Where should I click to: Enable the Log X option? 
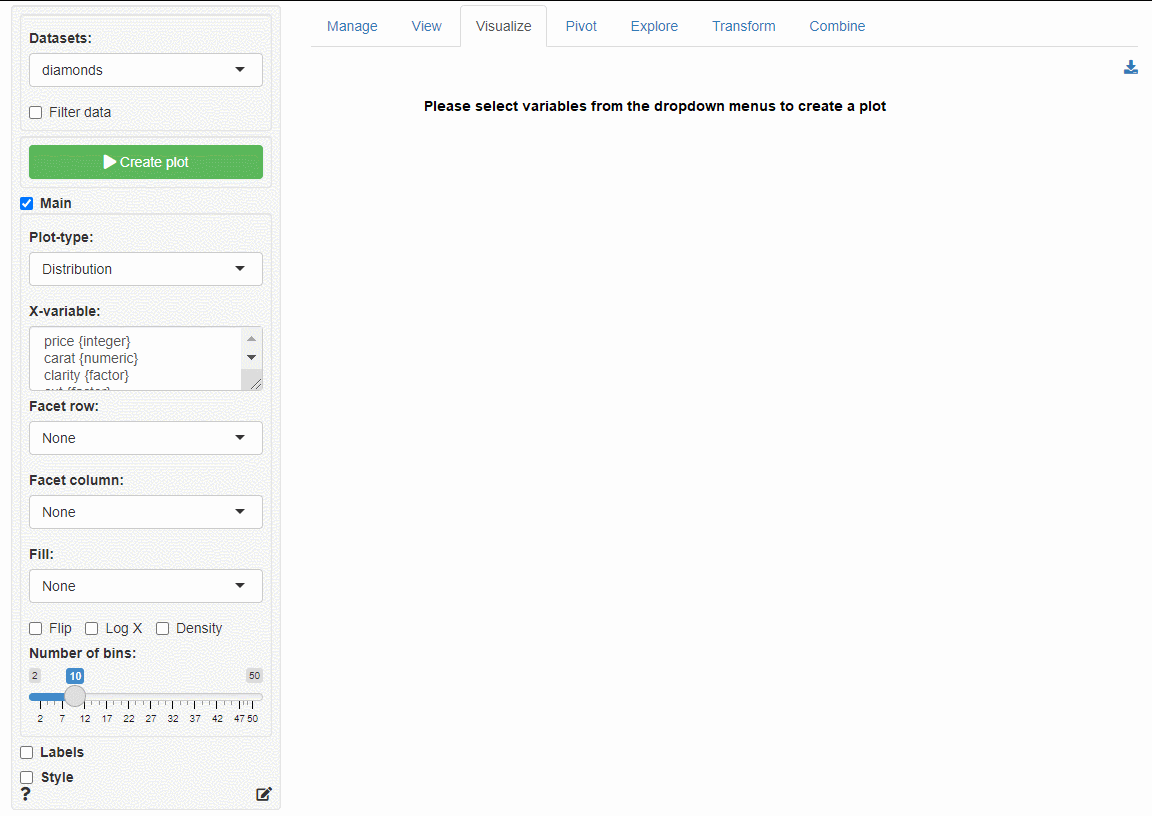[92, 629]
